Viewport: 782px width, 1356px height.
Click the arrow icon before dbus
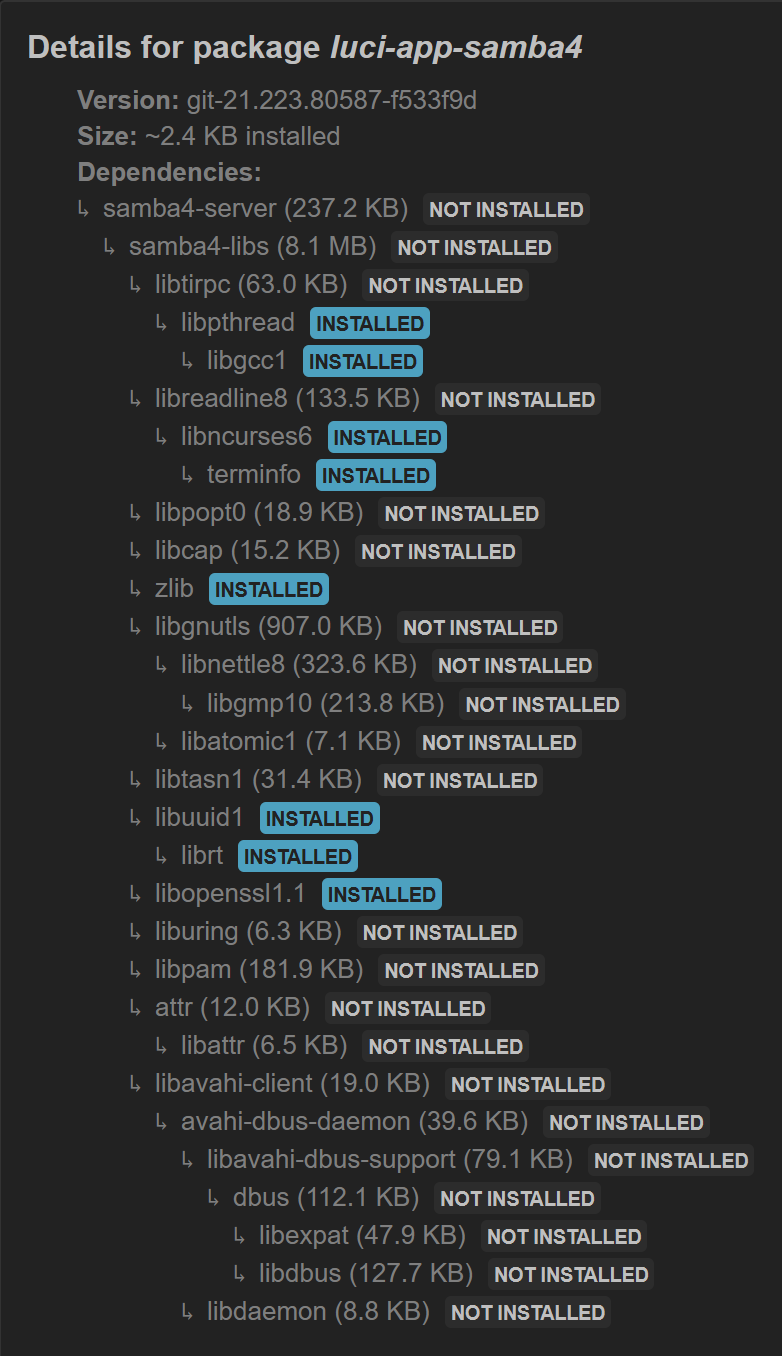(x=214, y=1198)
